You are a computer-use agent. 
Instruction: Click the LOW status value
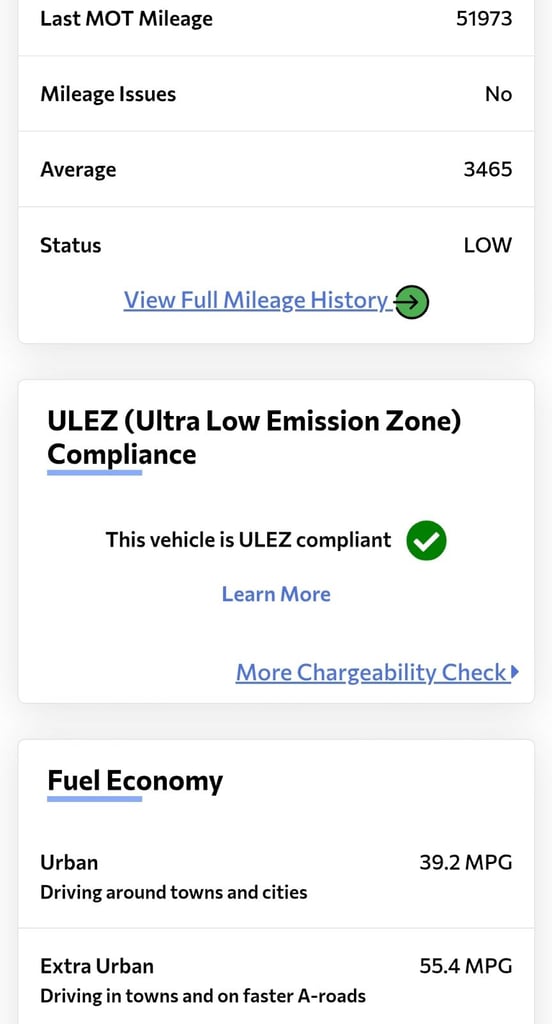pyautogui.click(x=488, y=246)
